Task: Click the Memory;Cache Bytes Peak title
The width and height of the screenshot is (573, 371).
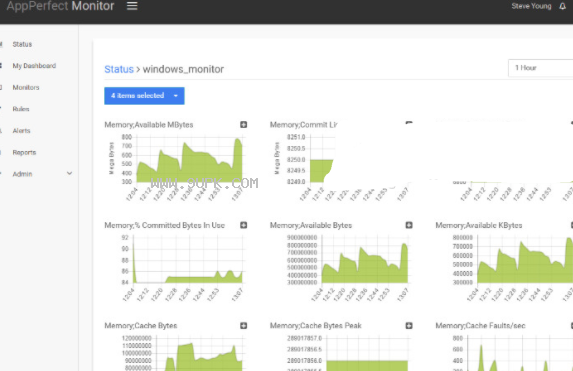Action: (x=316, y=326)
